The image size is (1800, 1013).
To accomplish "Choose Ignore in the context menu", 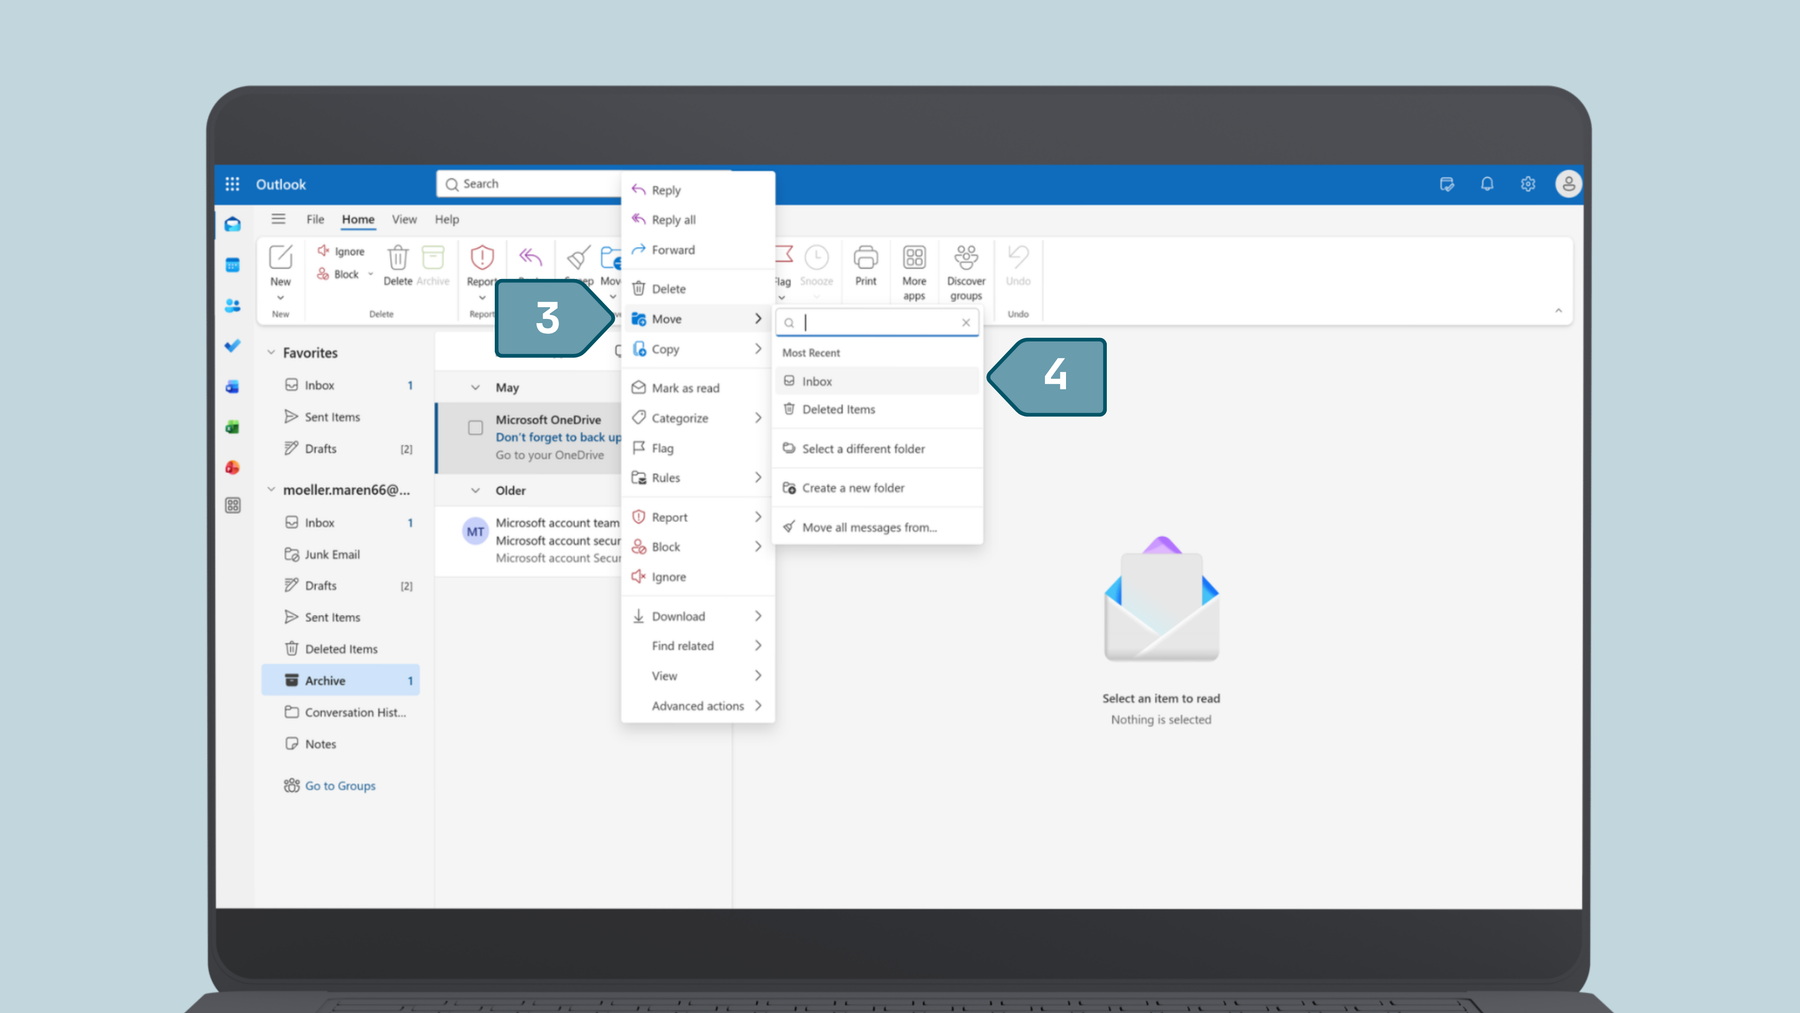I will tap(698, 577).
